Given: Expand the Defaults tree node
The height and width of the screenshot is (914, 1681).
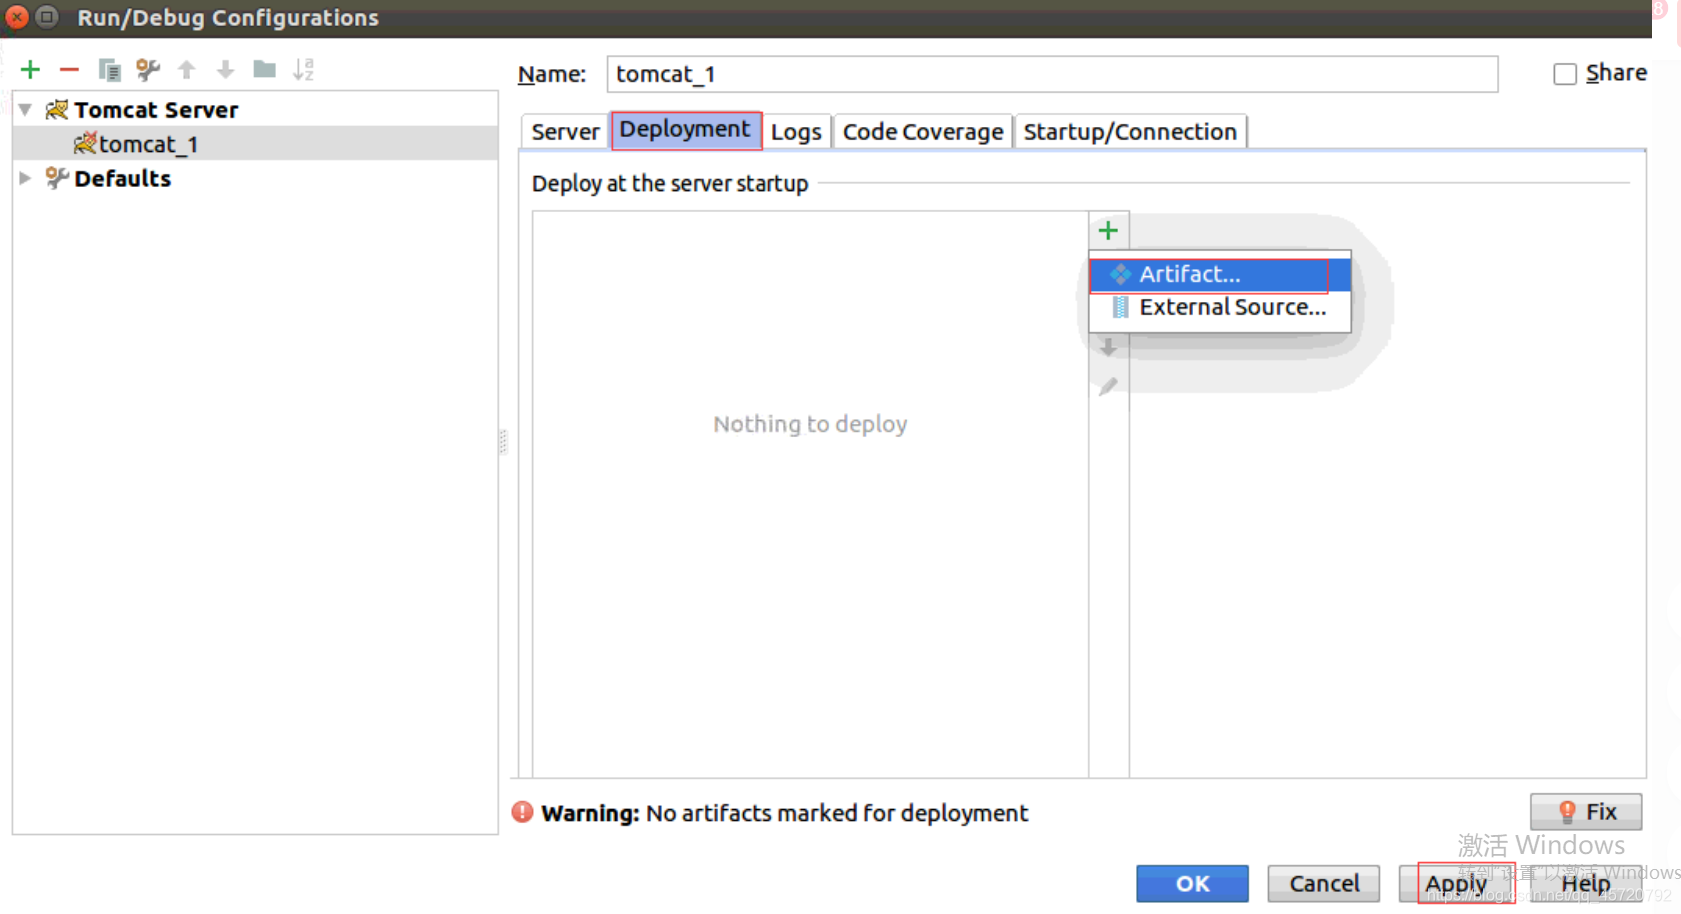Looking at the screenshot, I should click(26, 178).
